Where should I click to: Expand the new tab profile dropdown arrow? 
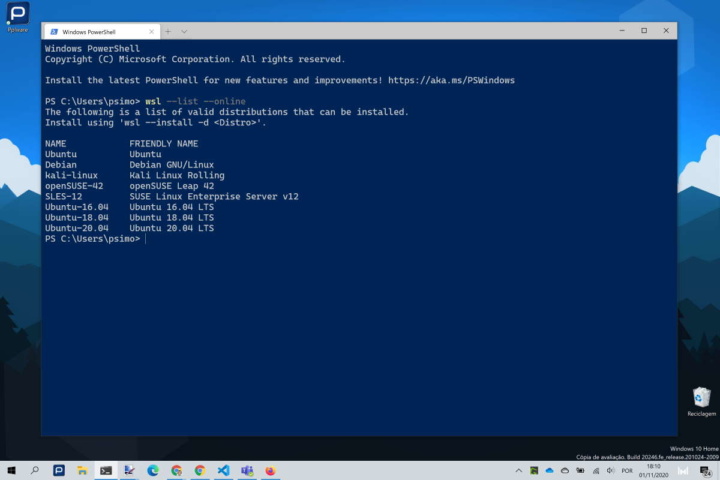182,31
